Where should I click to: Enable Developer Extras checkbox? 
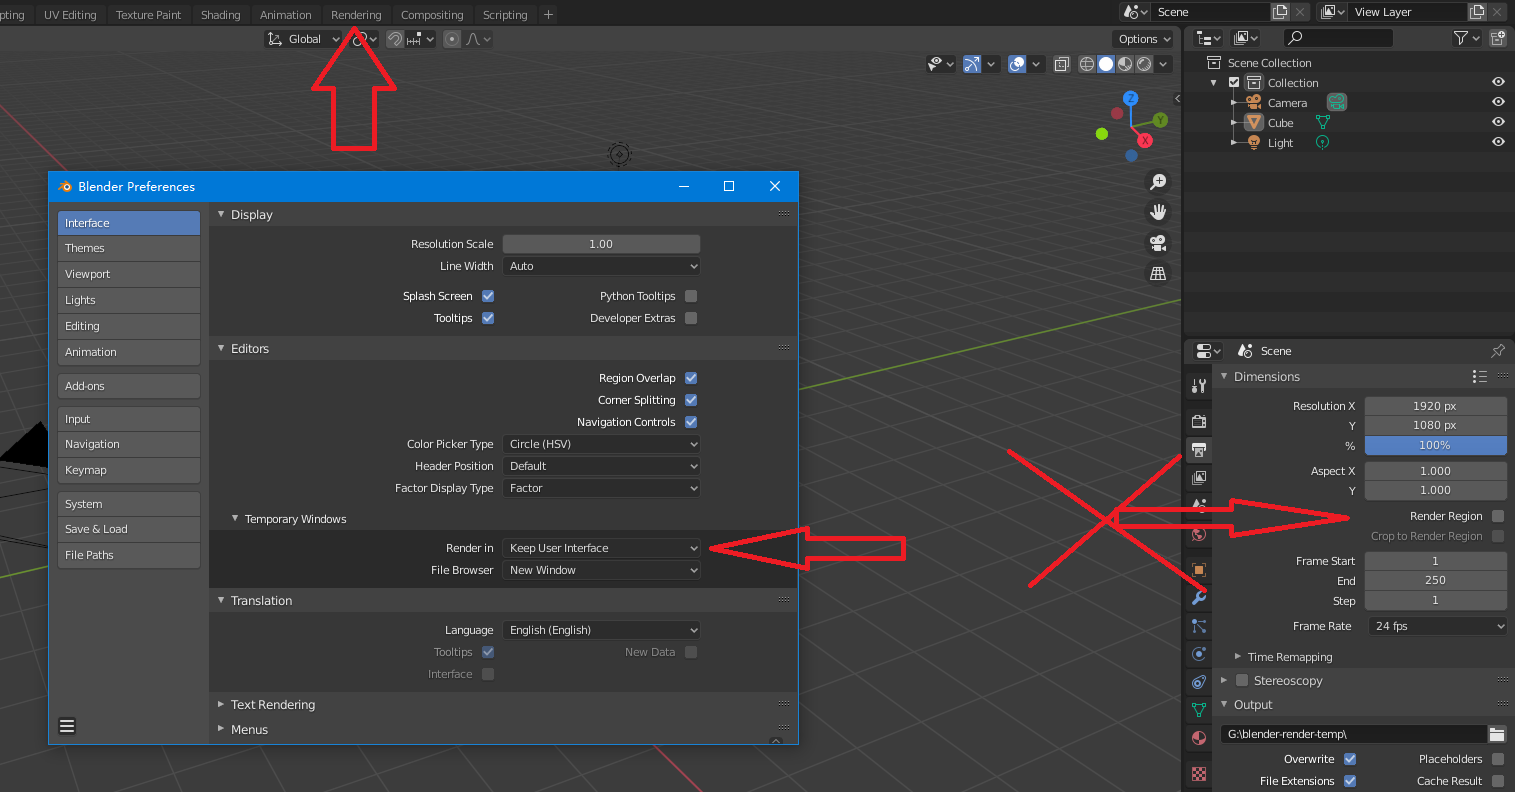pyautogui.click(x=691, y=318)
